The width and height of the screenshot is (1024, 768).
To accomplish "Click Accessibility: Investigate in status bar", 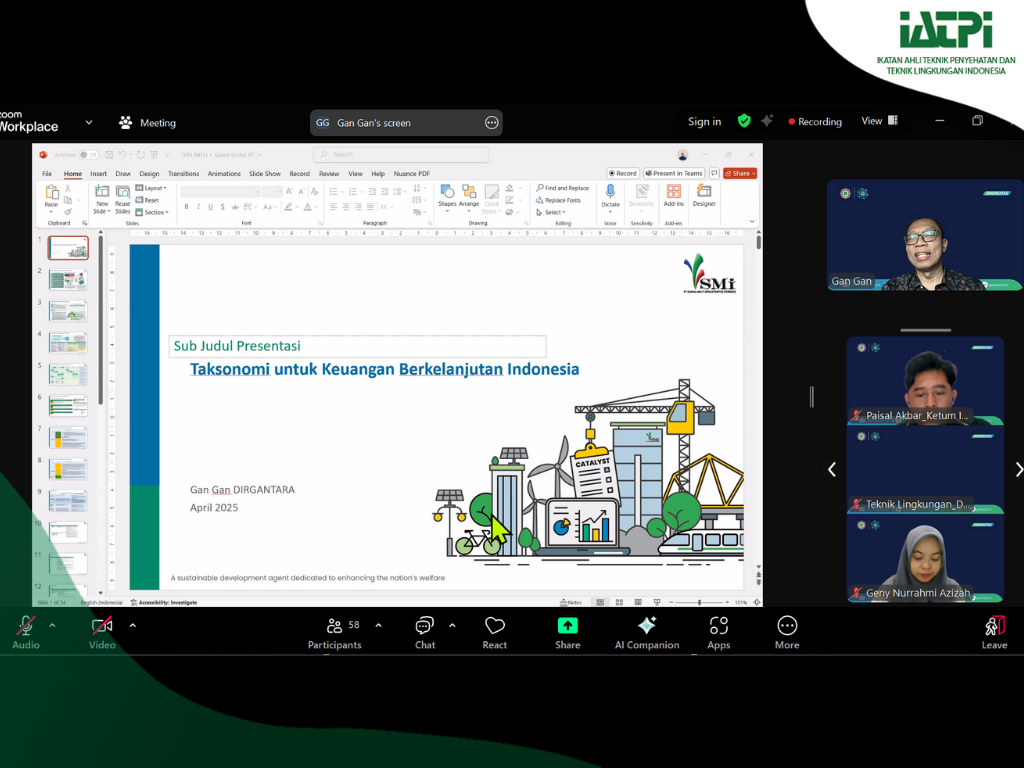I will (164, 602).
